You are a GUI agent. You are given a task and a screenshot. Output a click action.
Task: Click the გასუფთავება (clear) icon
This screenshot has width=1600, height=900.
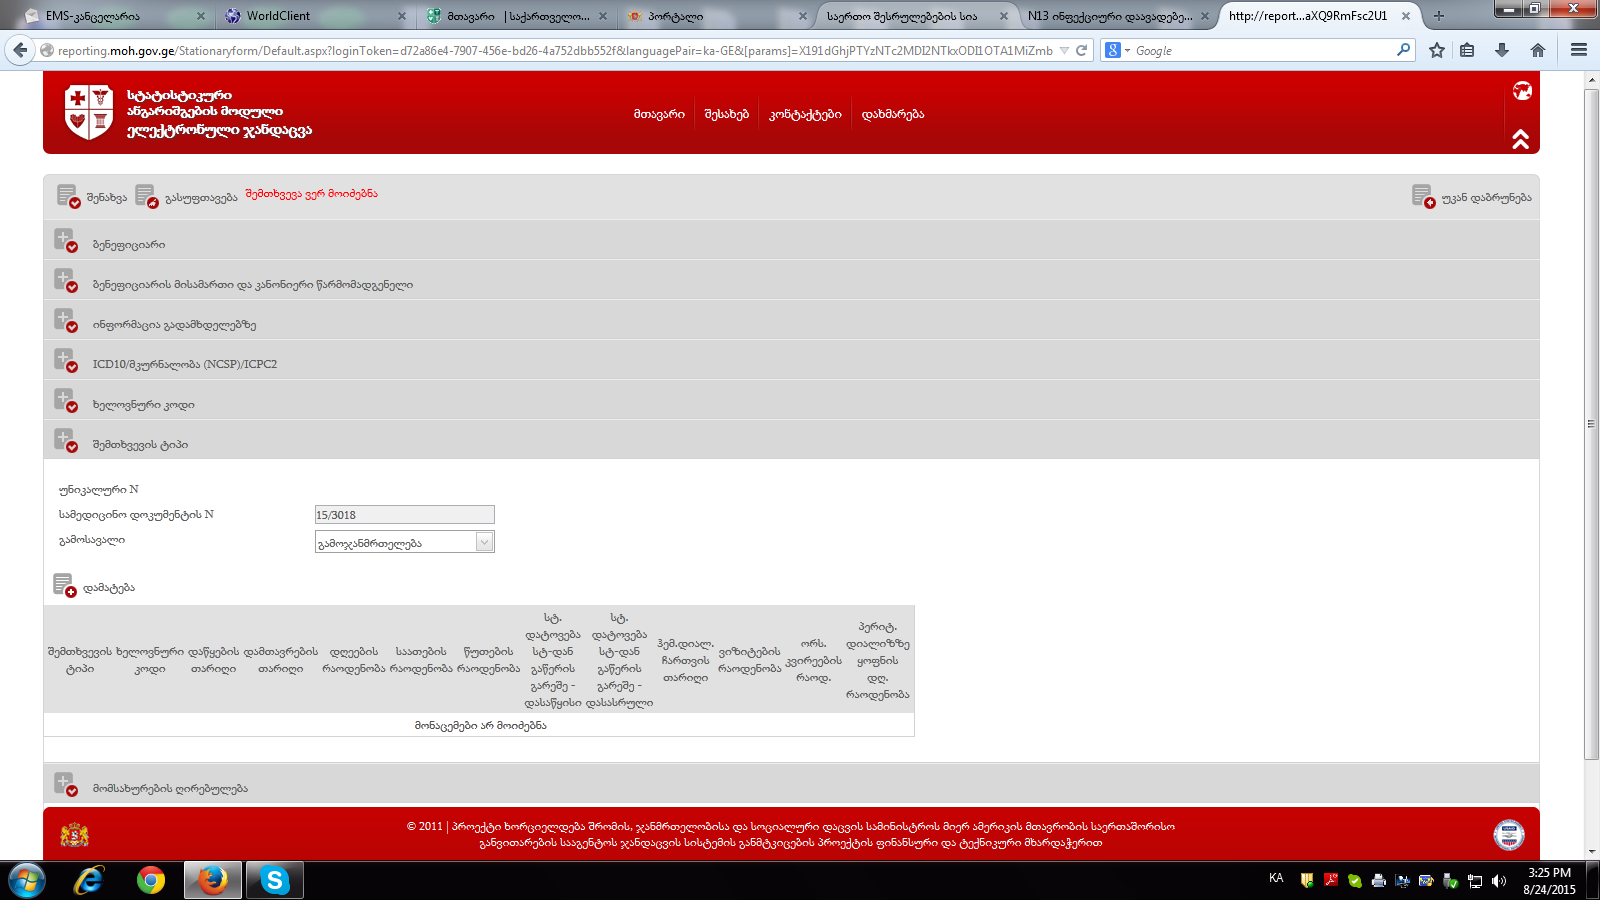point(146,196)
